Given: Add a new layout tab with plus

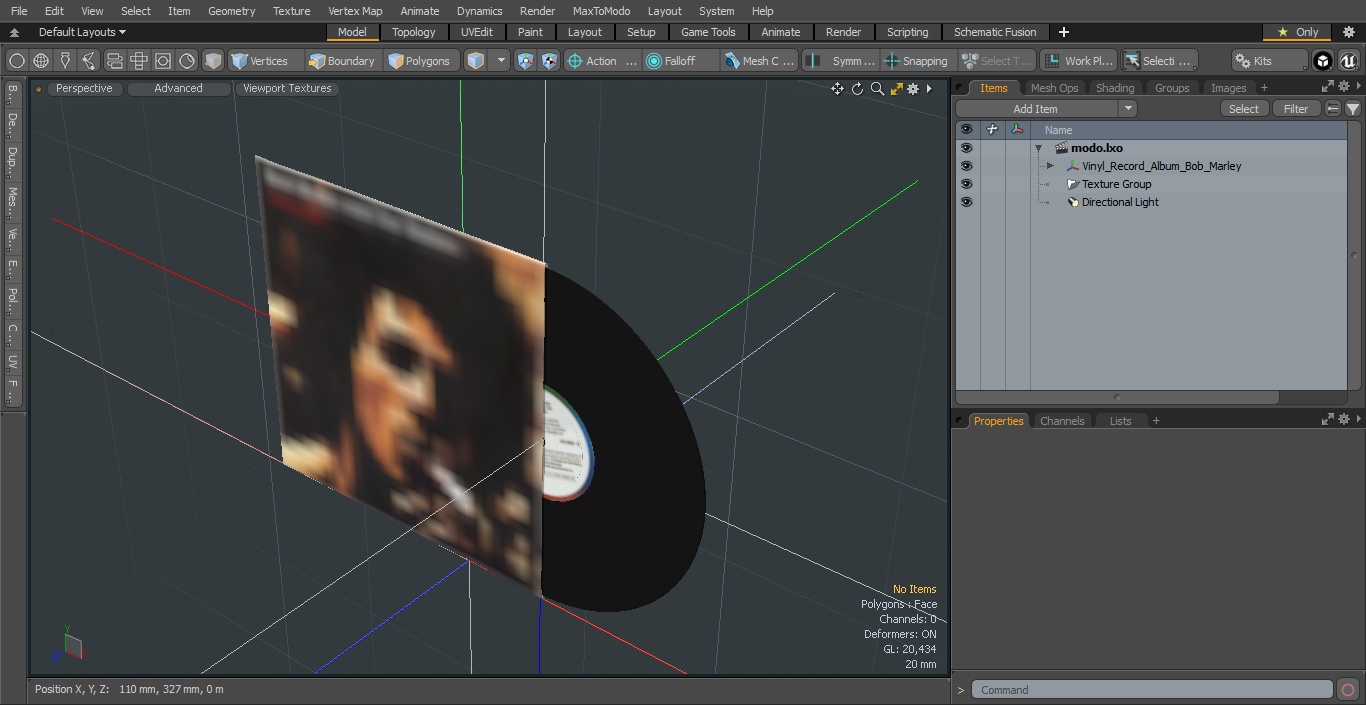Looking at the screenshot, I should [1064, 32].
